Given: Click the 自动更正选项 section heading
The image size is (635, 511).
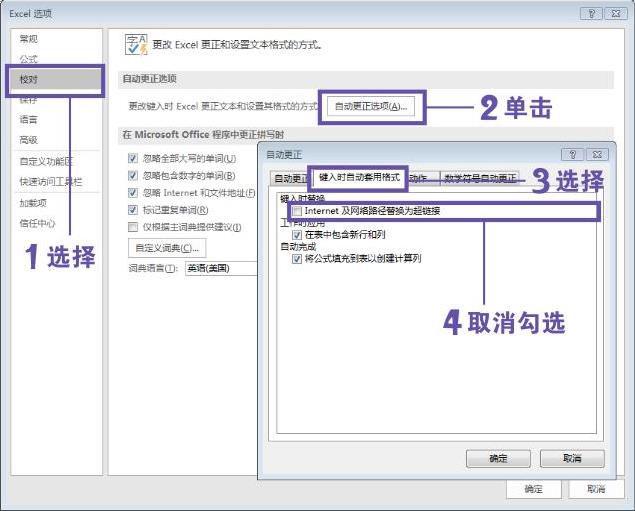Looking at the screenshot, I should (149, 79).
